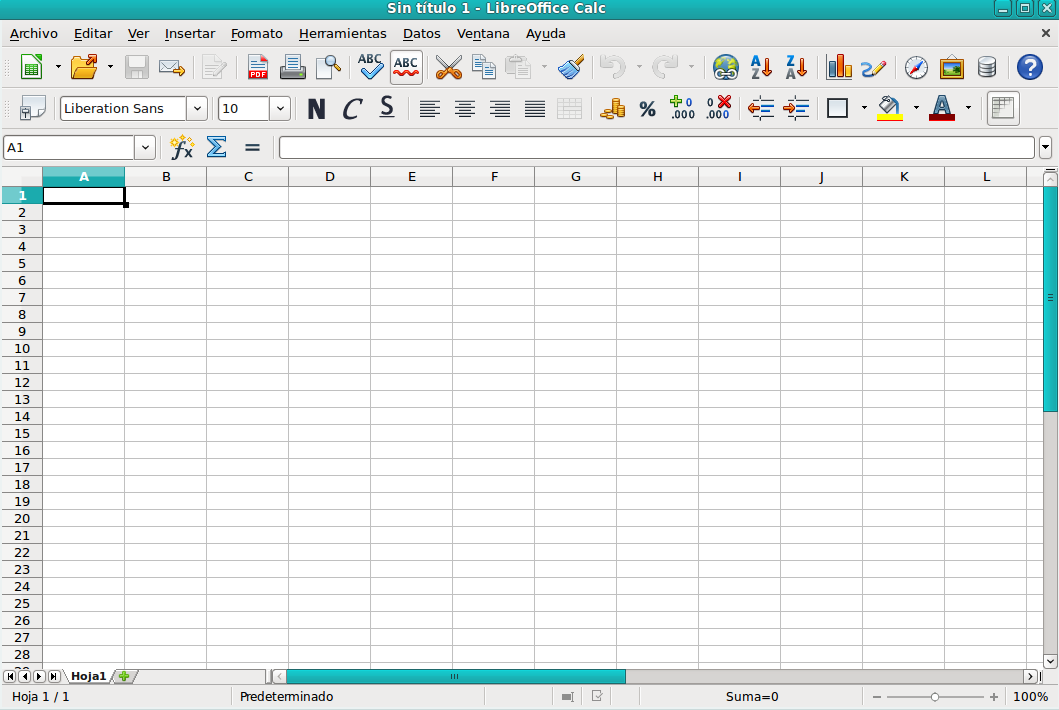Open the Archivo menu
The width and height of the screenshot is (1059, 710).
pyautogui.click(x=34, y=34)
